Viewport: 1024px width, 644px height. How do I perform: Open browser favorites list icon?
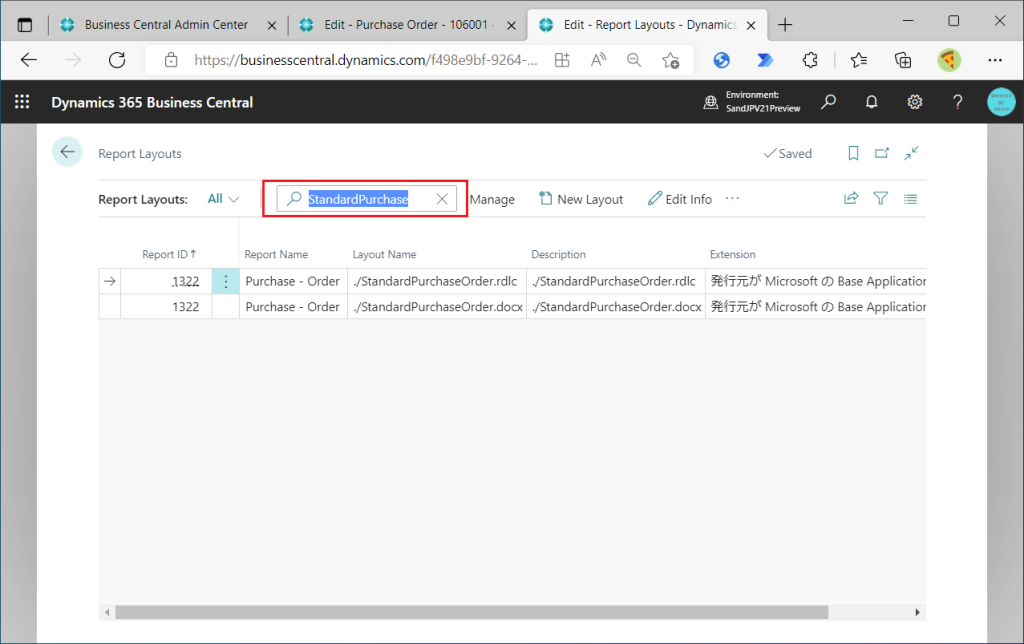click(x=858, y=60)
